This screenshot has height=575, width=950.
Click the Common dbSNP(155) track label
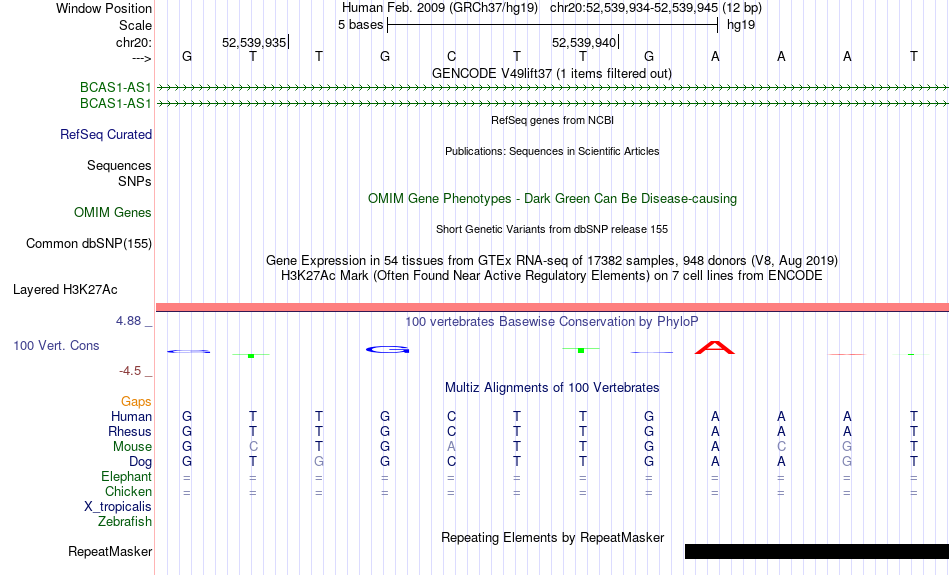(x=89, y=244)
